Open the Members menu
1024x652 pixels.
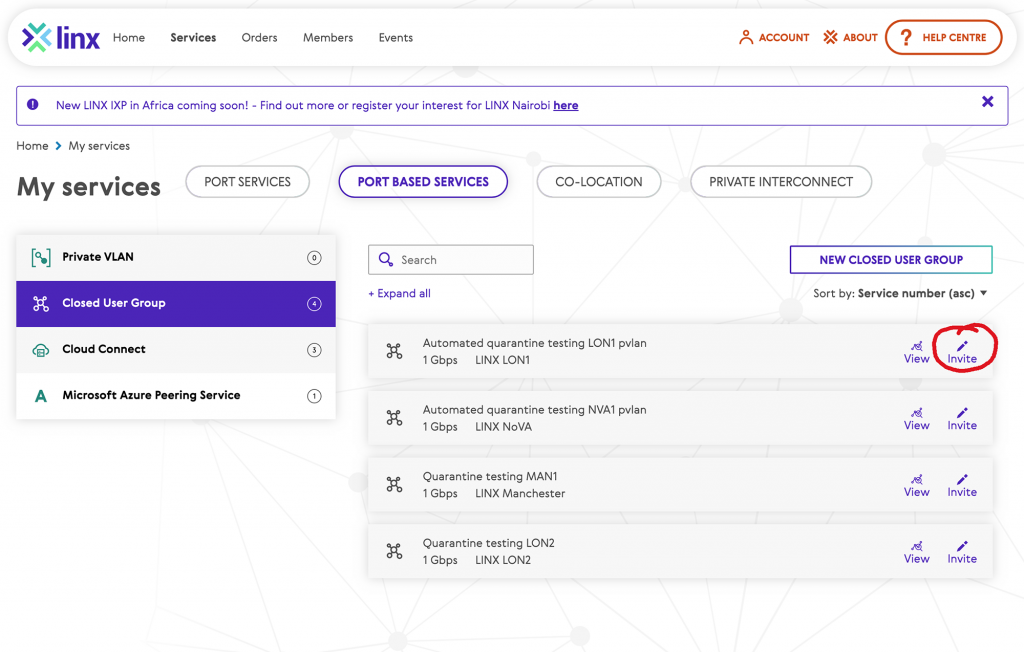328,37
